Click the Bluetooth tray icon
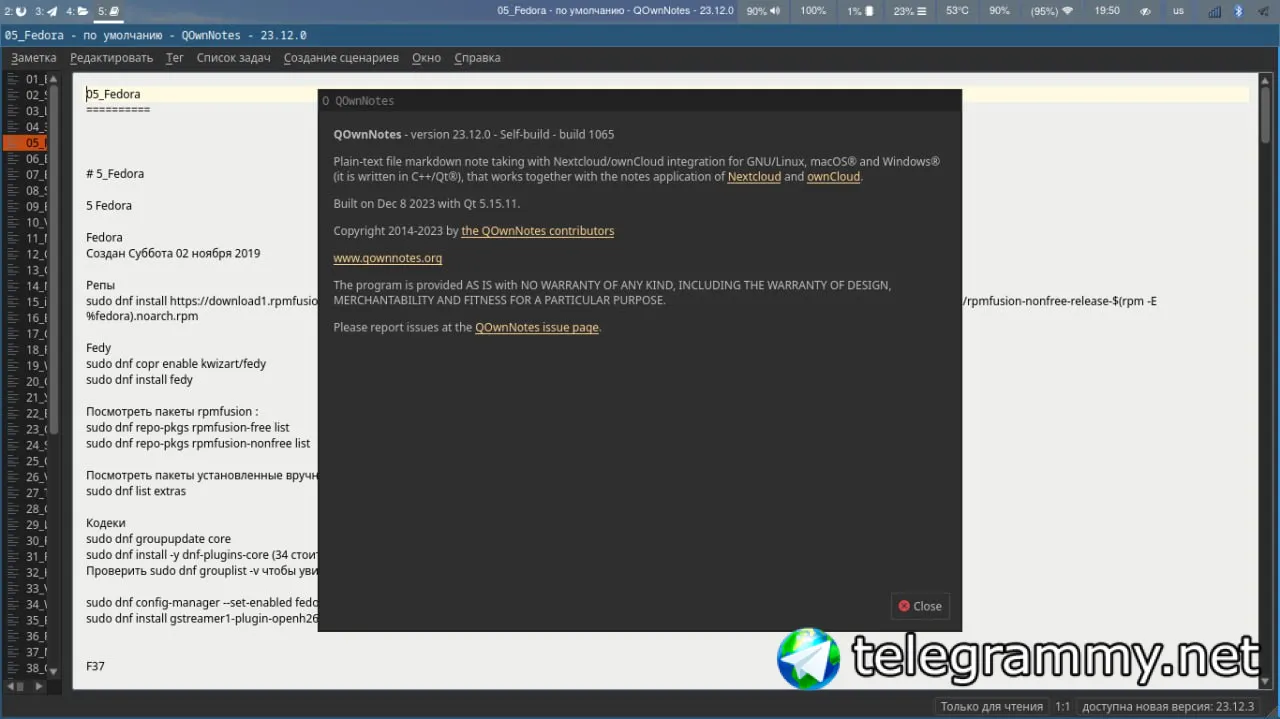1280x719 pixels. [x=1238, y=11]
